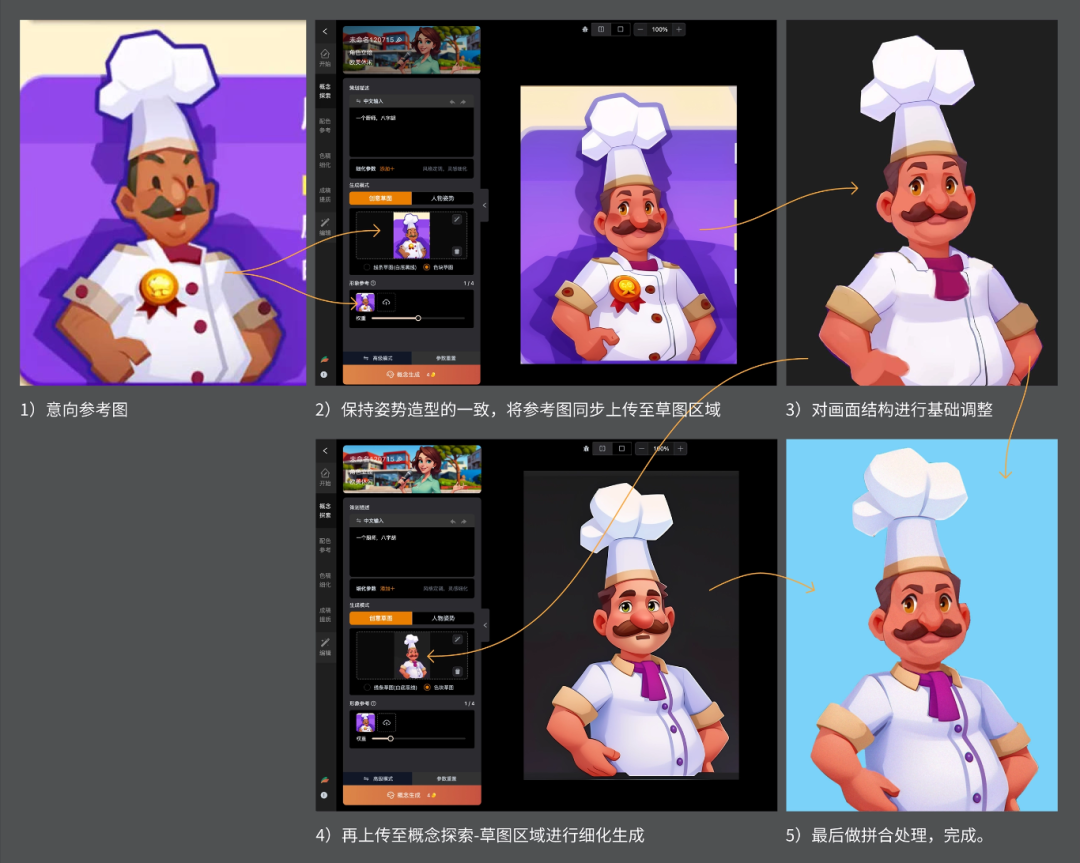Click the back arrow in the upper panel
This screenshot has height=863, width=1080.
[x=325, y=32]
